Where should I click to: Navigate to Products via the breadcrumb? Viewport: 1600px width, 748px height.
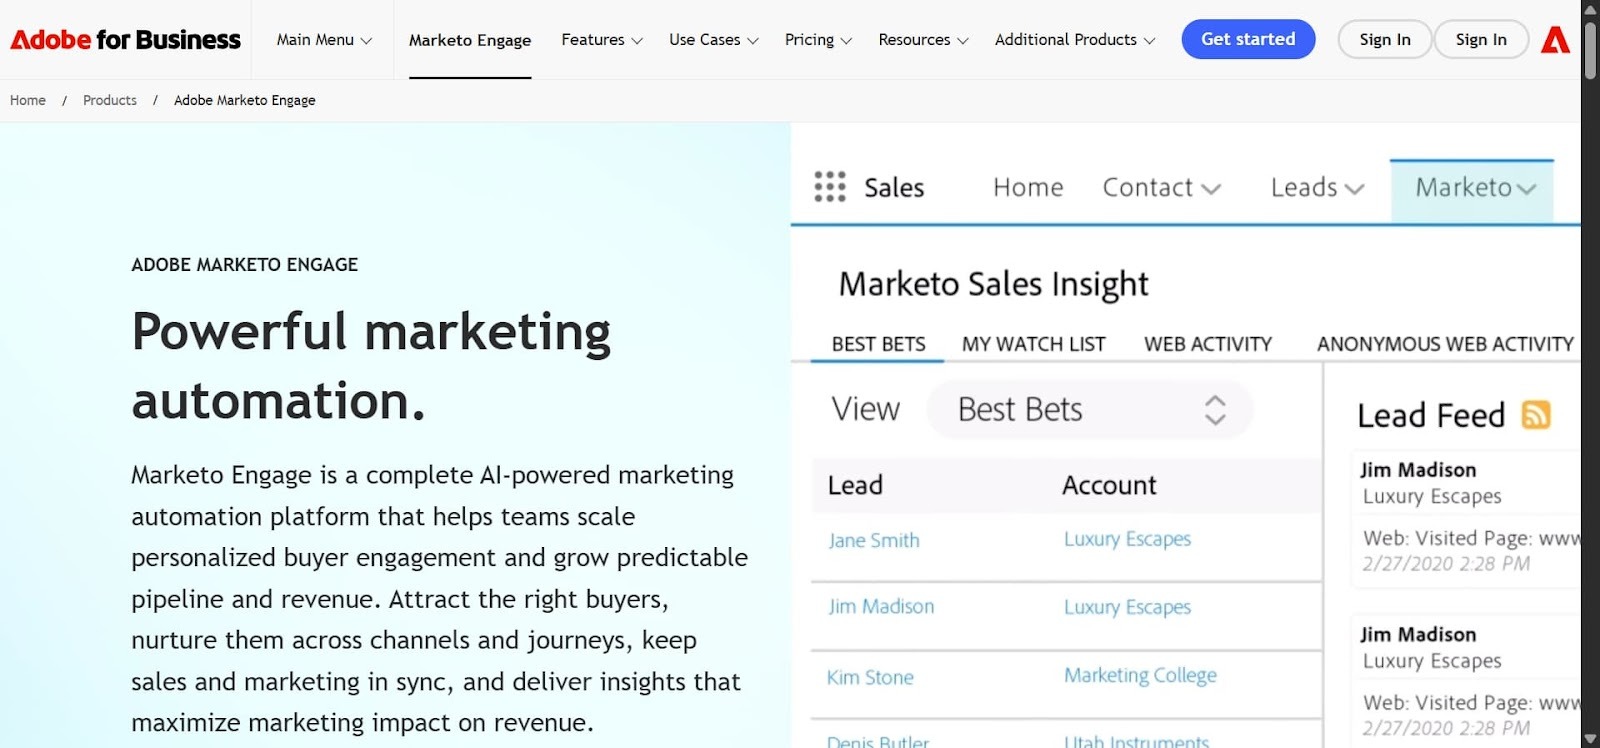(x=109, y=100)
